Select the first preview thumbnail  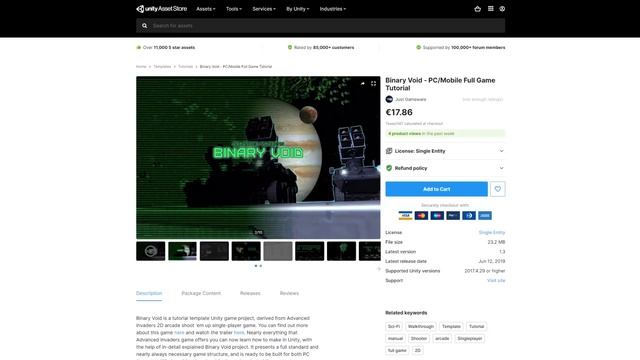[151, 251]
